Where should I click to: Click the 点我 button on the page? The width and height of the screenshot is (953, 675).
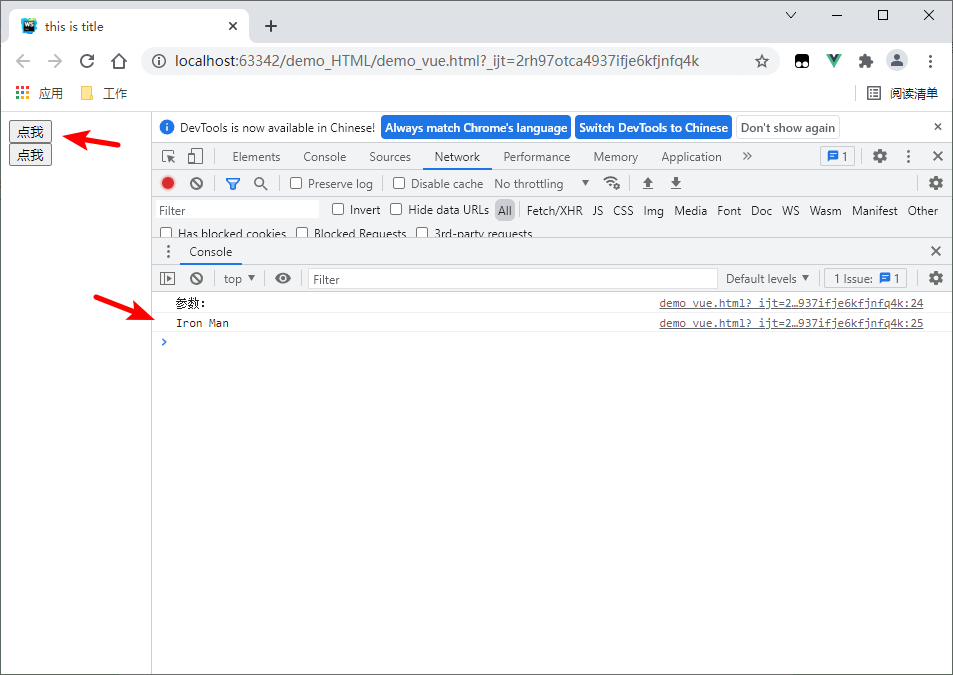coord(30,131)
